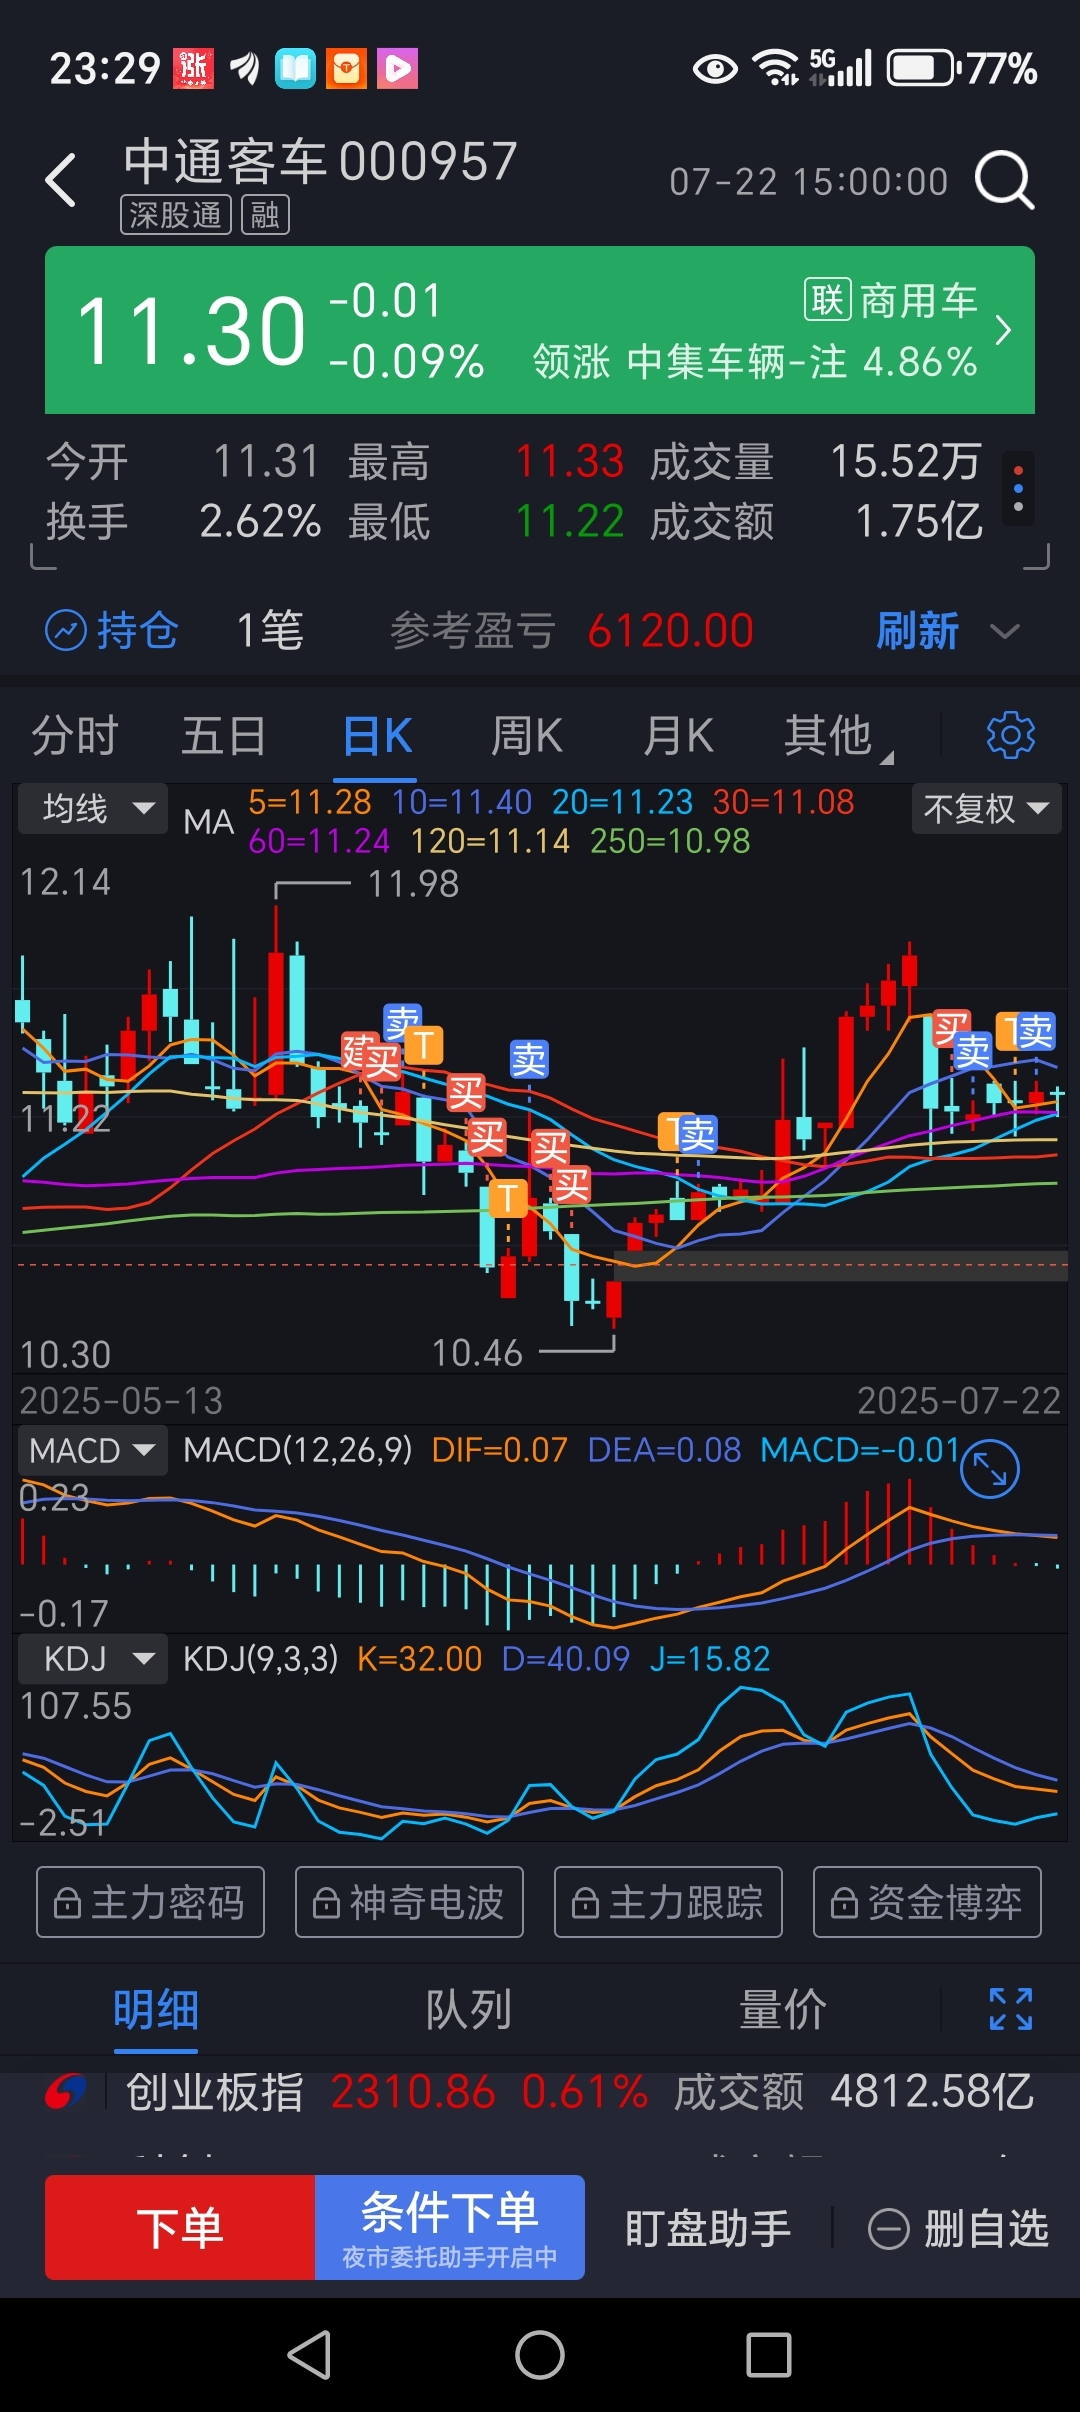The height and width of the screenshot is (2412, 1080).
Task: Tap the 创业板指 index logo icon
Action: (66, 2092)
